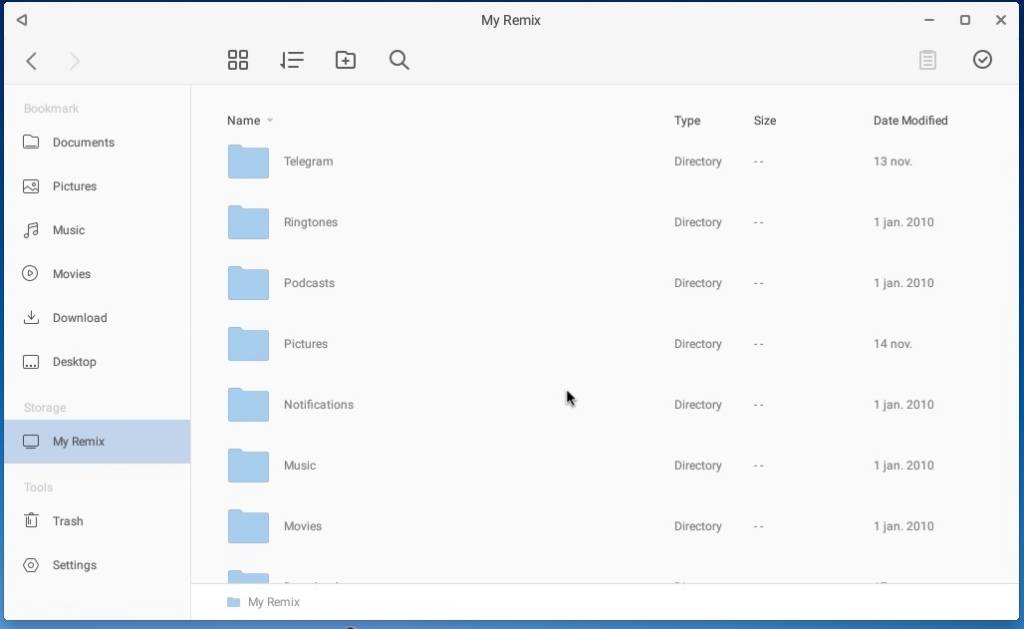
Task: Open Download from the sidebar
Action: pos(80,317)
